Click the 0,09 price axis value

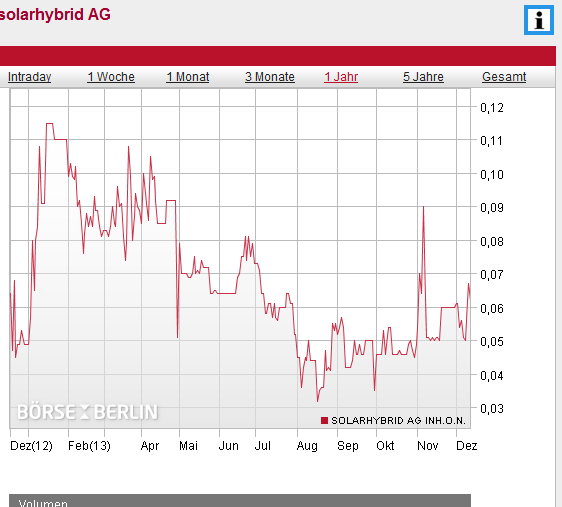[492, 207]
